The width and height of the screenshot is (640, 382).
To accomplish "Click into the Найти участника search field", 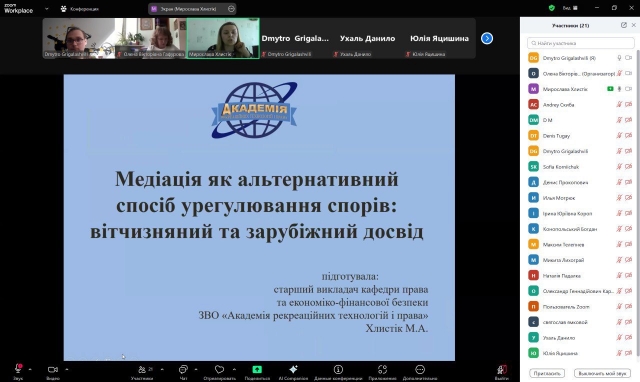I will pos(581,43).
